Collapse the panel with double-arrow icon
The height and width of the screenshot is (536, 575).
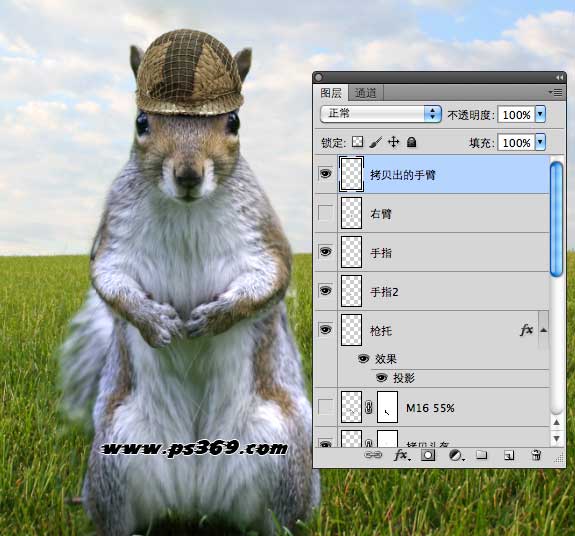pyautogui.click(x=559, y=77)
